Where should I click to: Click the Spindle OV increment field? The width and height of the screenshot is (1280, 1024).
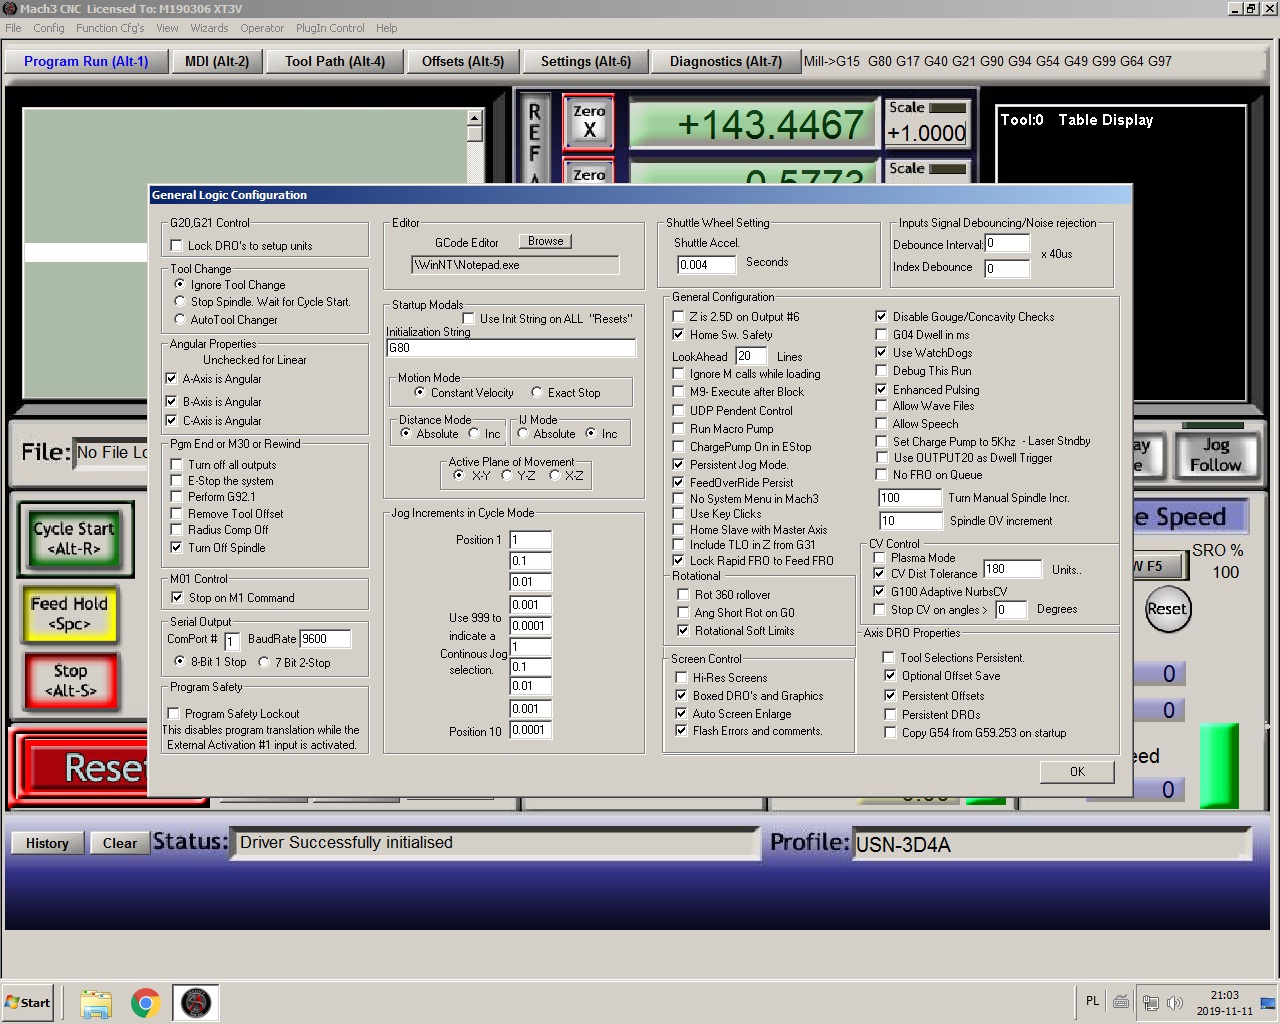tap(910, 521)
